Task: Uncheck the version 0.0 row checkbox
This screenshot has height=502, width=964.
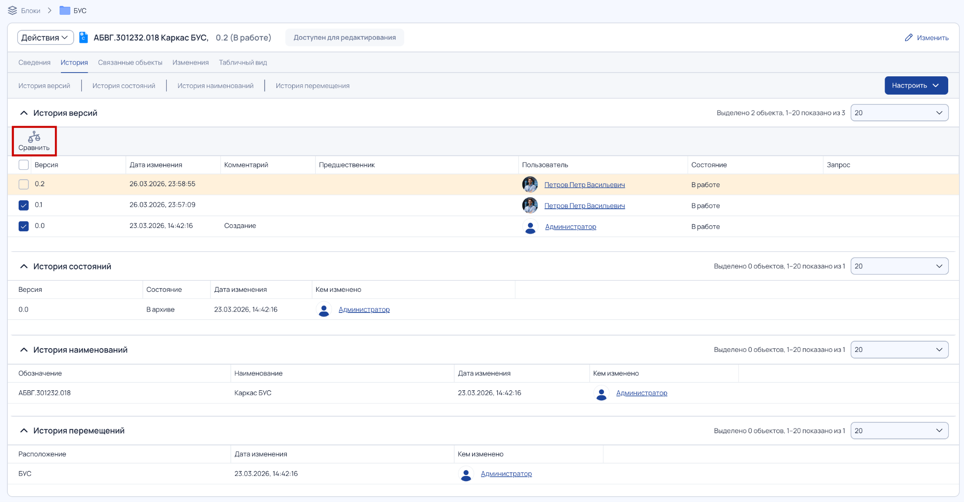Action: coord(23,226)
